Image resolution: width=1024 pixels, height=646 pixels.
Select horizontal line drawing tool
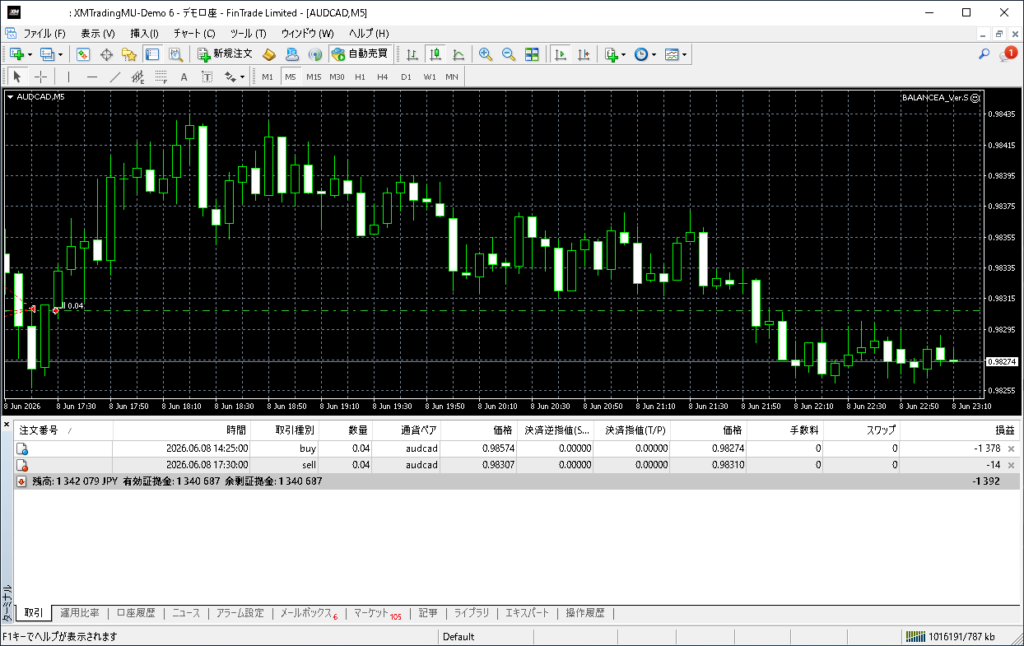(x=92, y=76)
